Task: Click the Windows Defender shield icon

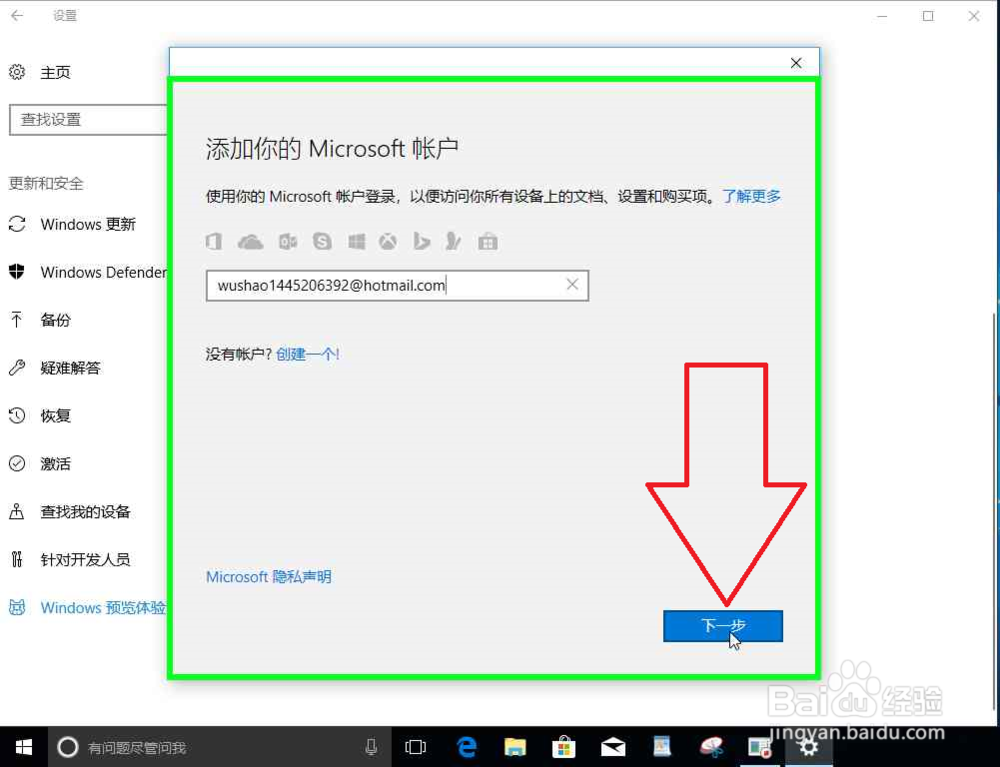Action: (x=17, y=272)
